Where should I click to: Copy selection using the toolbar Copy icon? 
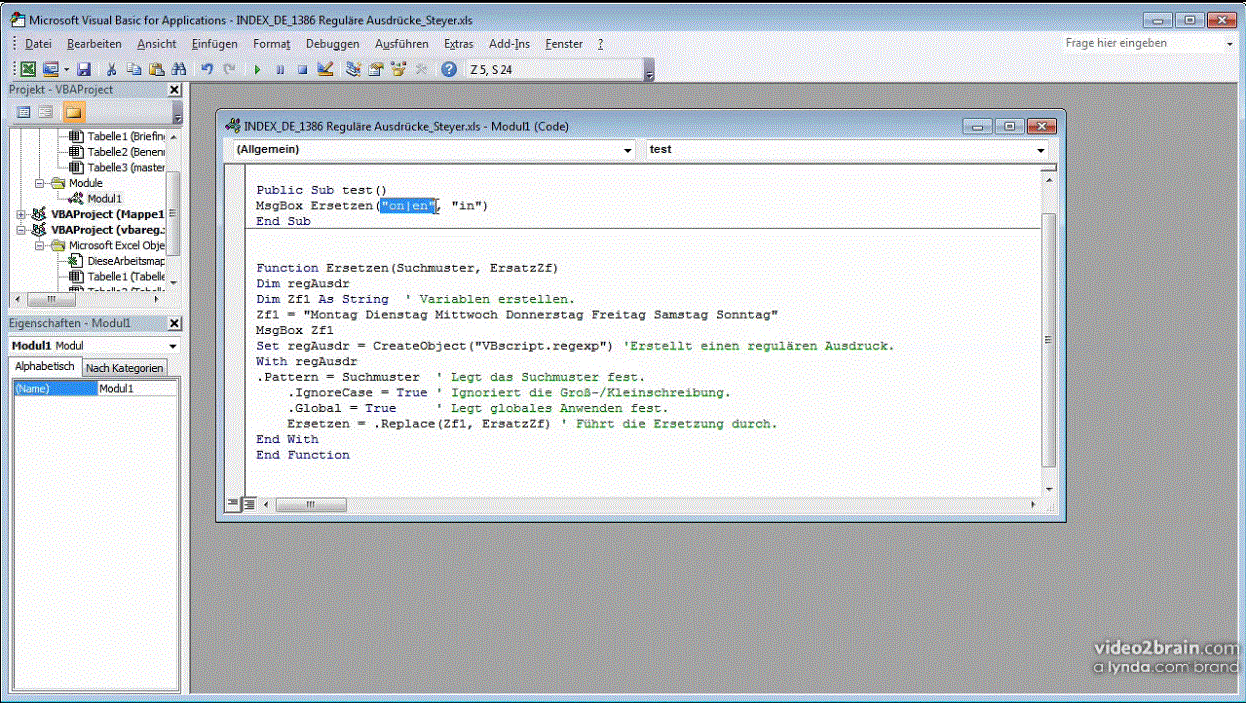pyautogui.click(x=134, y=69)
